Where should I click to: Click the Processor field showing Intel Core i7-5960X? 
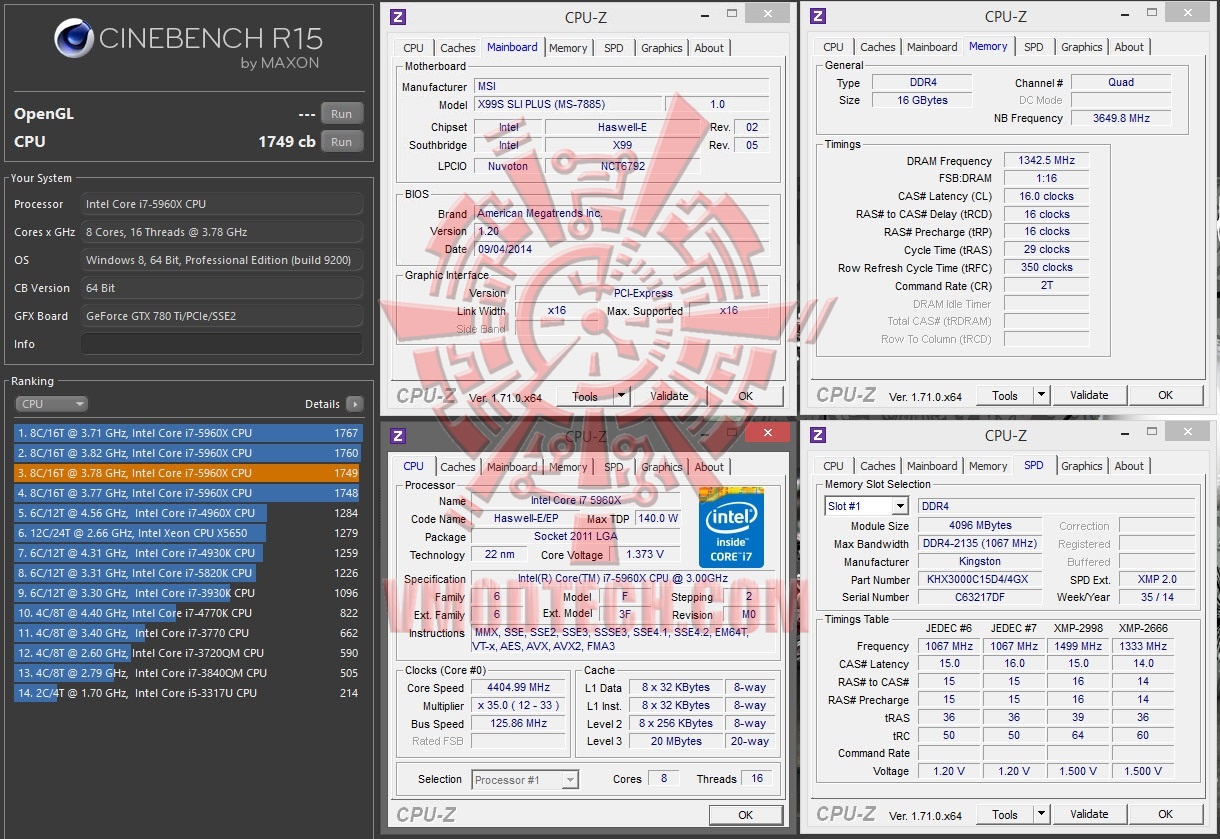pos(222,204)
